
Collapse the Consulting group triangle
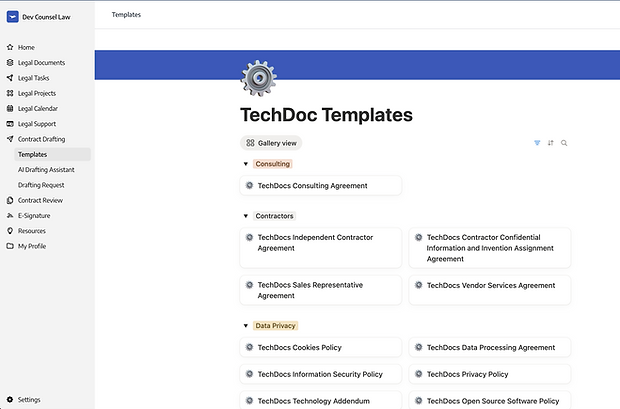[246, 164]
